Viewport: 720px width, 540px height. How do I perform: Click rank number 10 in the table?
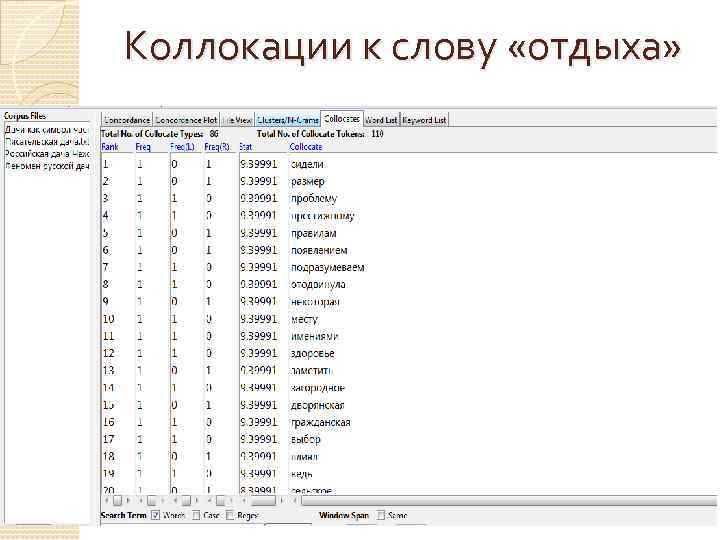[109, 319]
